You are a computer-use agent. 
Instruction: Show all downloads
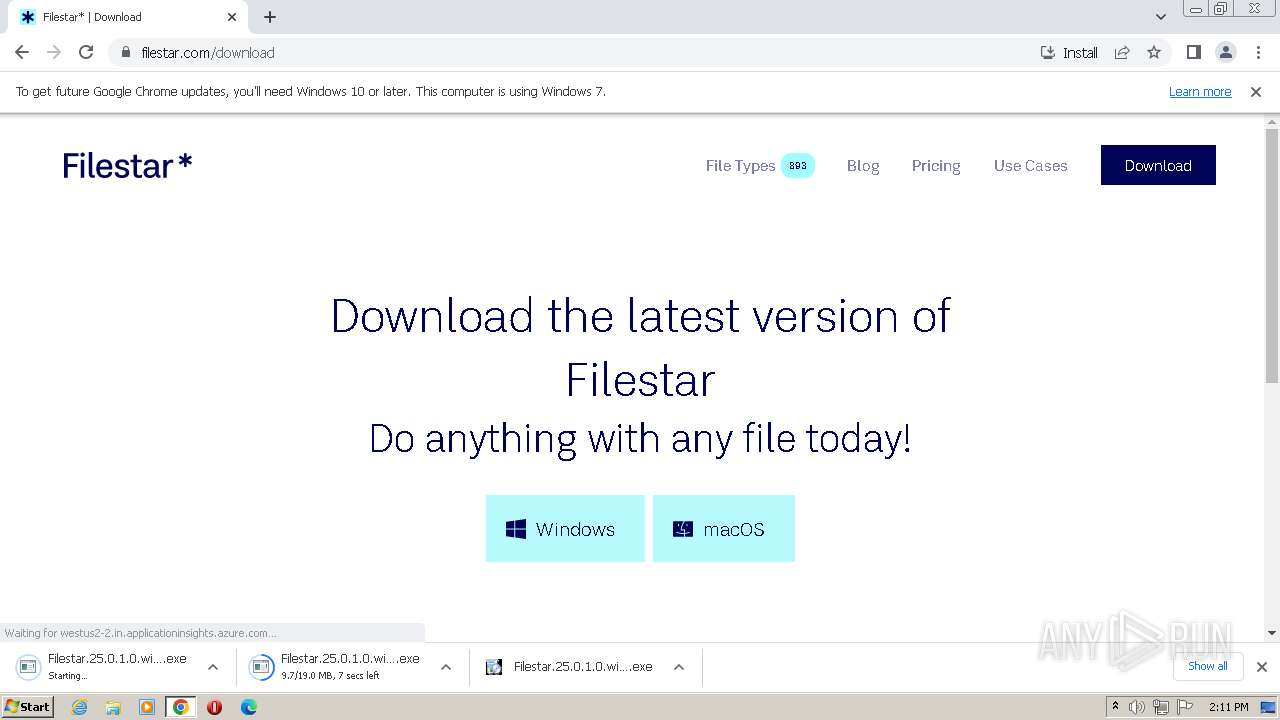click(x=1208, y=666)
